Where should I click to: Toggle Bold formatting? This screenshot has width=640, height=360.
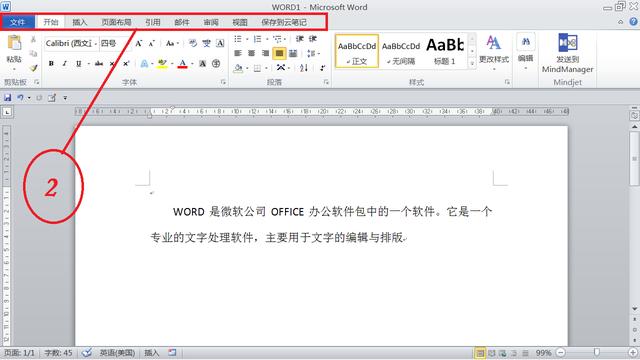[x=51, y=64]
